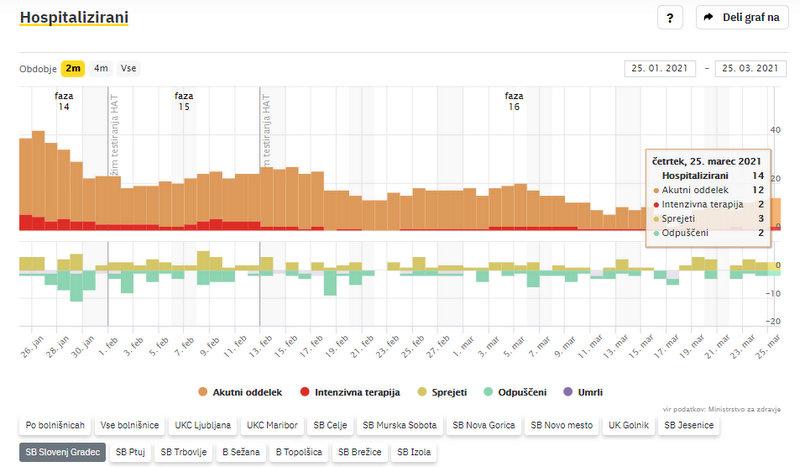The width and height of the screenshot is (800, 467).
Task: Click the Hospitalizirani heading link
Action: click(x=74, y=18)
